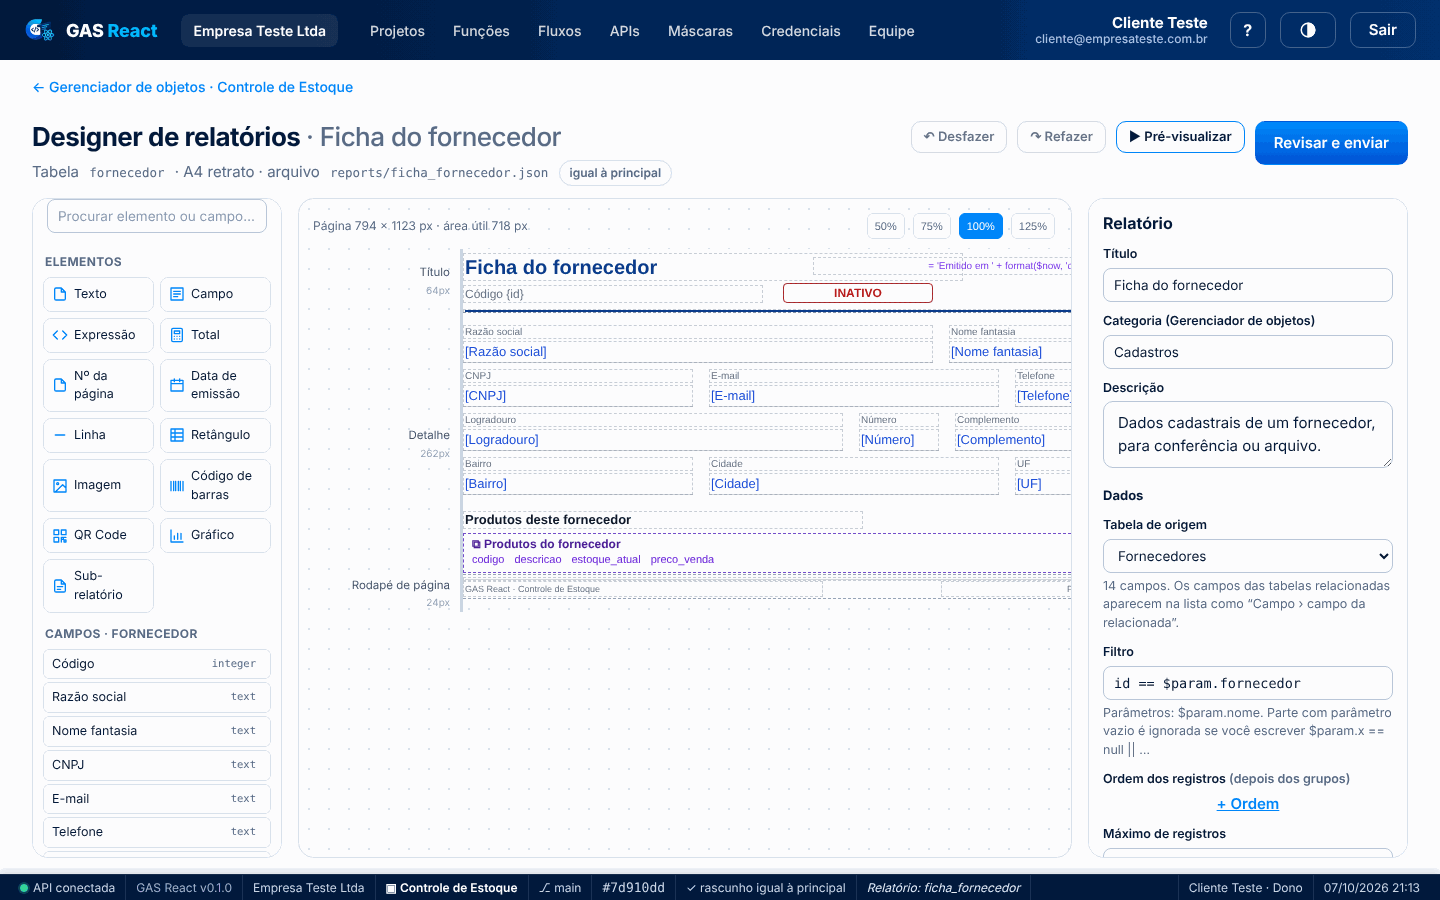Click 'rascunho igual à principal' status
The width and height of the screenshot is (1440, 900).
click(x=766, y=888)
